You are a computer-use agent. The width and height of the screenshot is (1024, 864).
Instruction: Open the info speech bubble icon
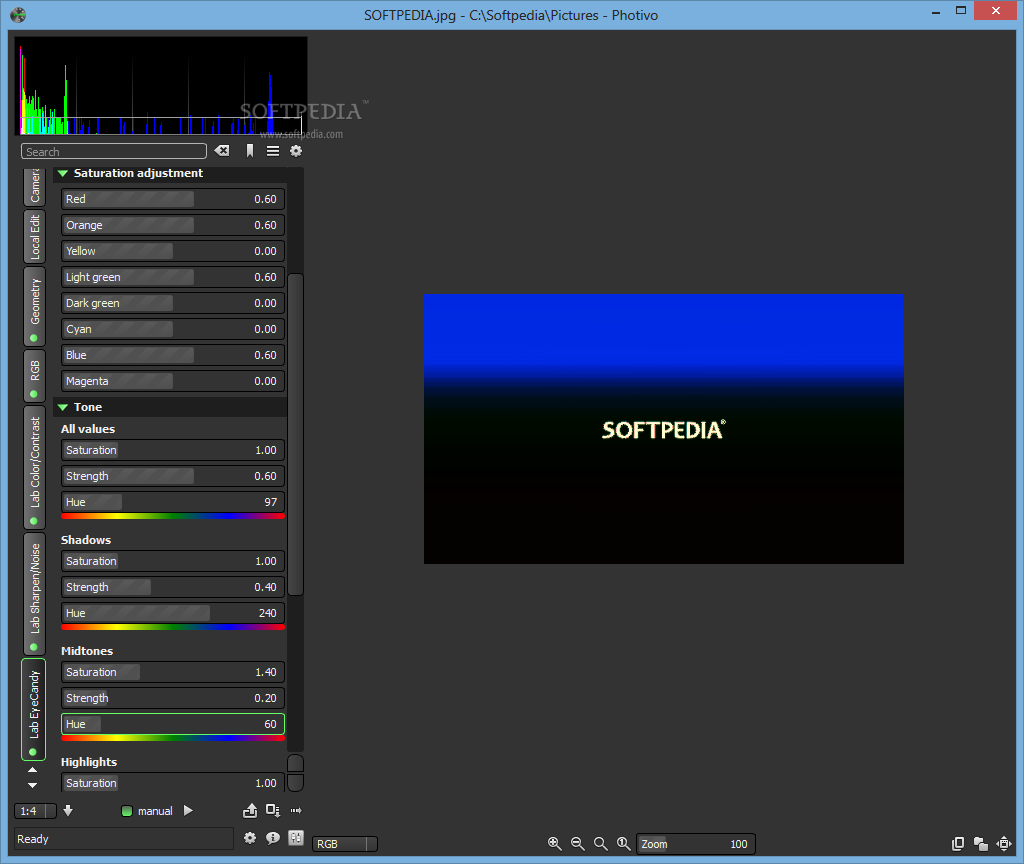point(273,838)
